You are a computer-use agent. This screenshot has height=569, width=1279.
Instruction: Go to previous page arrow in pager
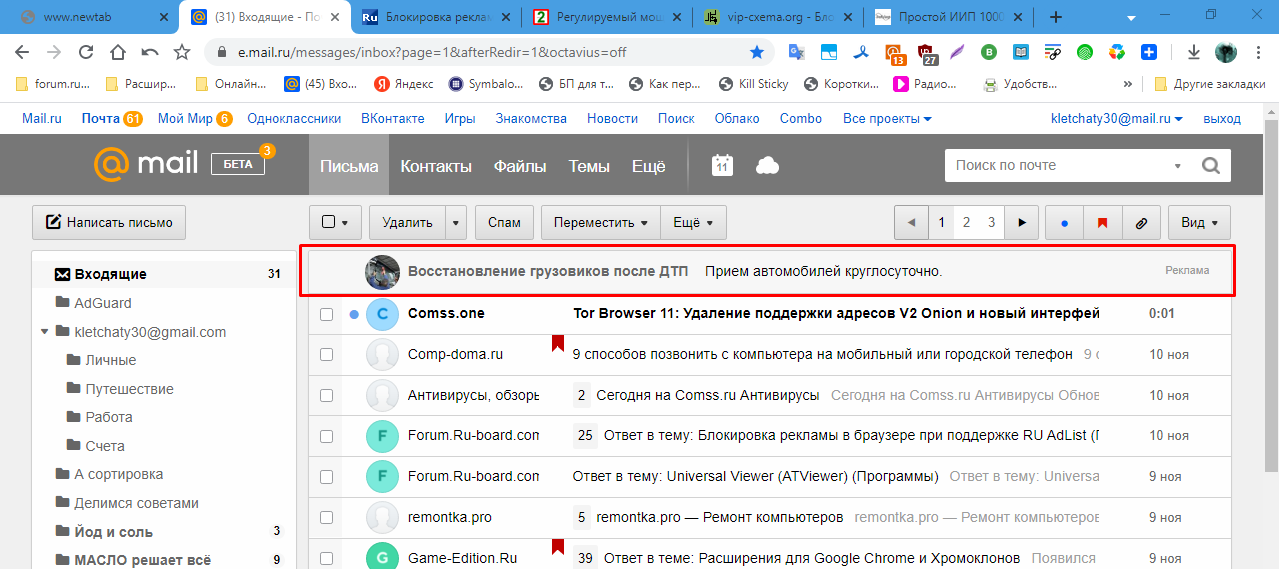tap(911, 223)
